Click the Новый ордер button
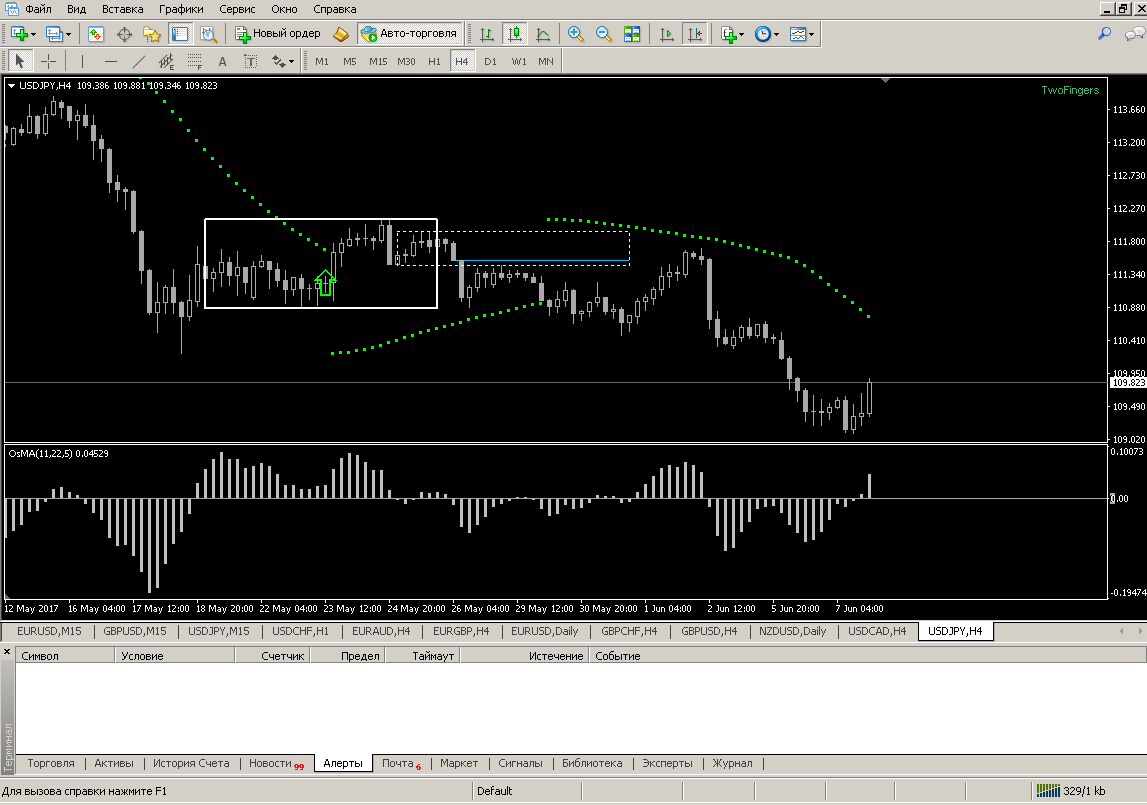This screenshot has width=1147, height=805. 278,34
